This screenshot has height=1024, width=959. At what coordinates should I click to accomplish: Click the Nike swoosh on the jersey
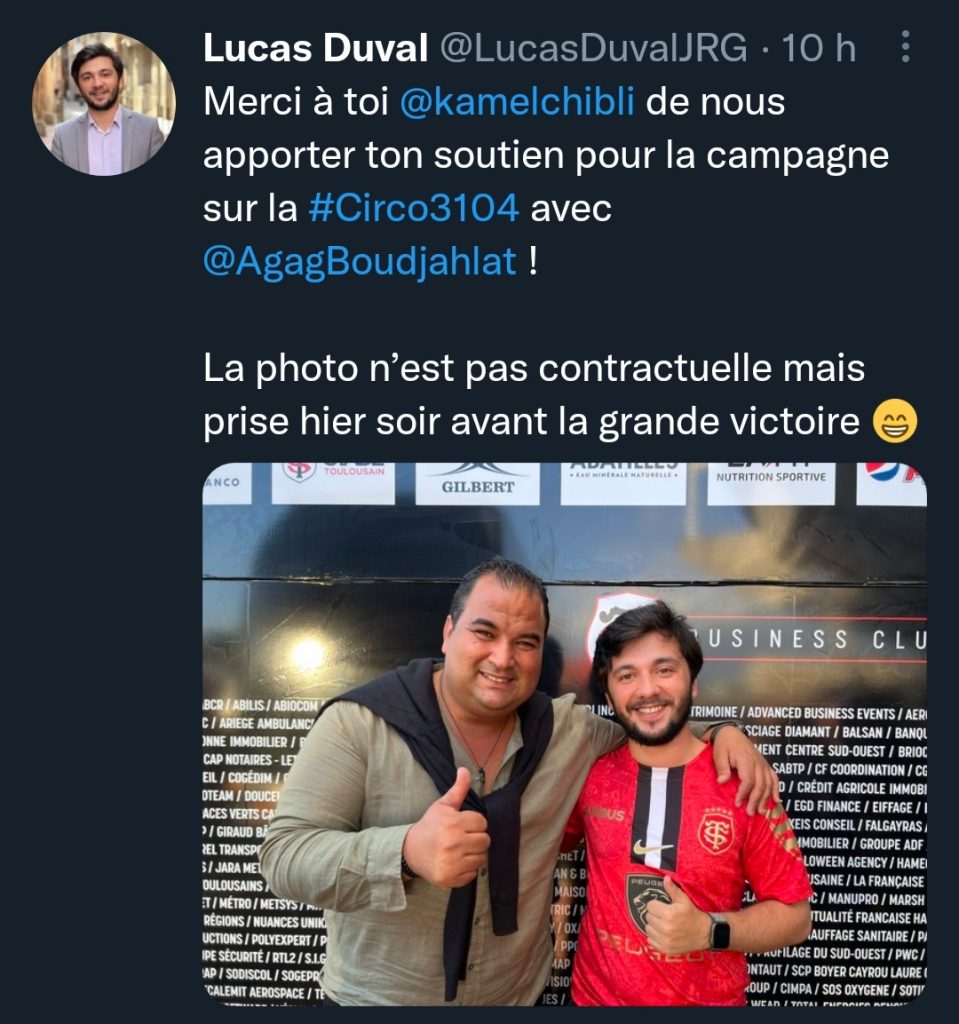652,849
